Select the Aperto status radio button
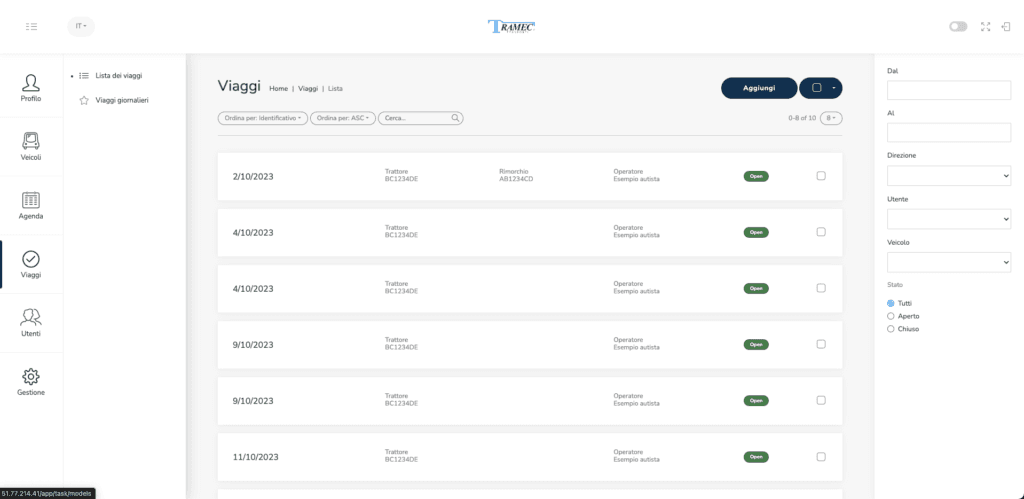Viewport: 1024px width, 499px height. pyautogui.click(x=891, y=316)
